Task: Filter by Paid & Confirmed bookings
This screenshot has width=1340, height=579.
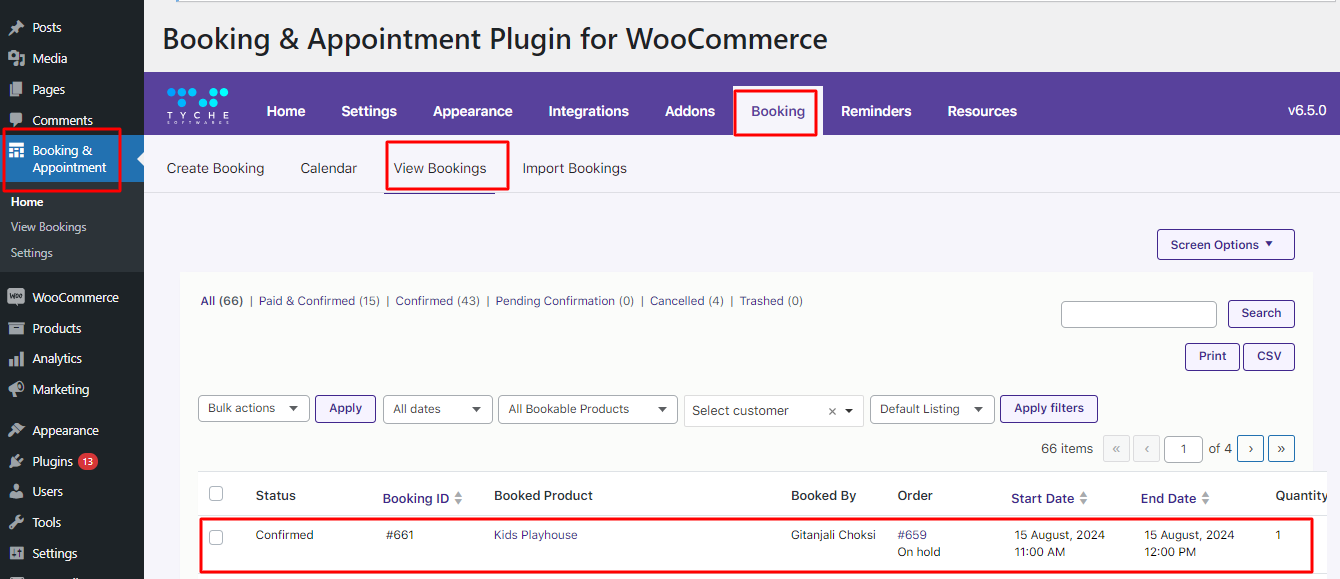Action: click(x=319, y=301)
